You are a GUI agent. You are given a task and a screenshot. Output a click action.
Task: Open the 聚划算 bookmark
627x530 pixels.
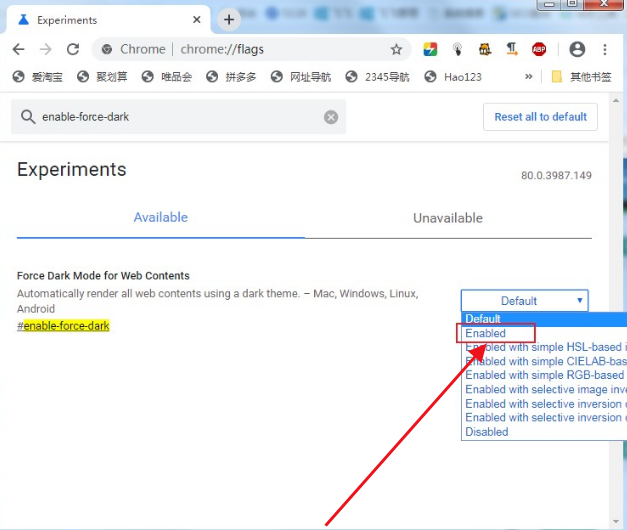point(102,76)
